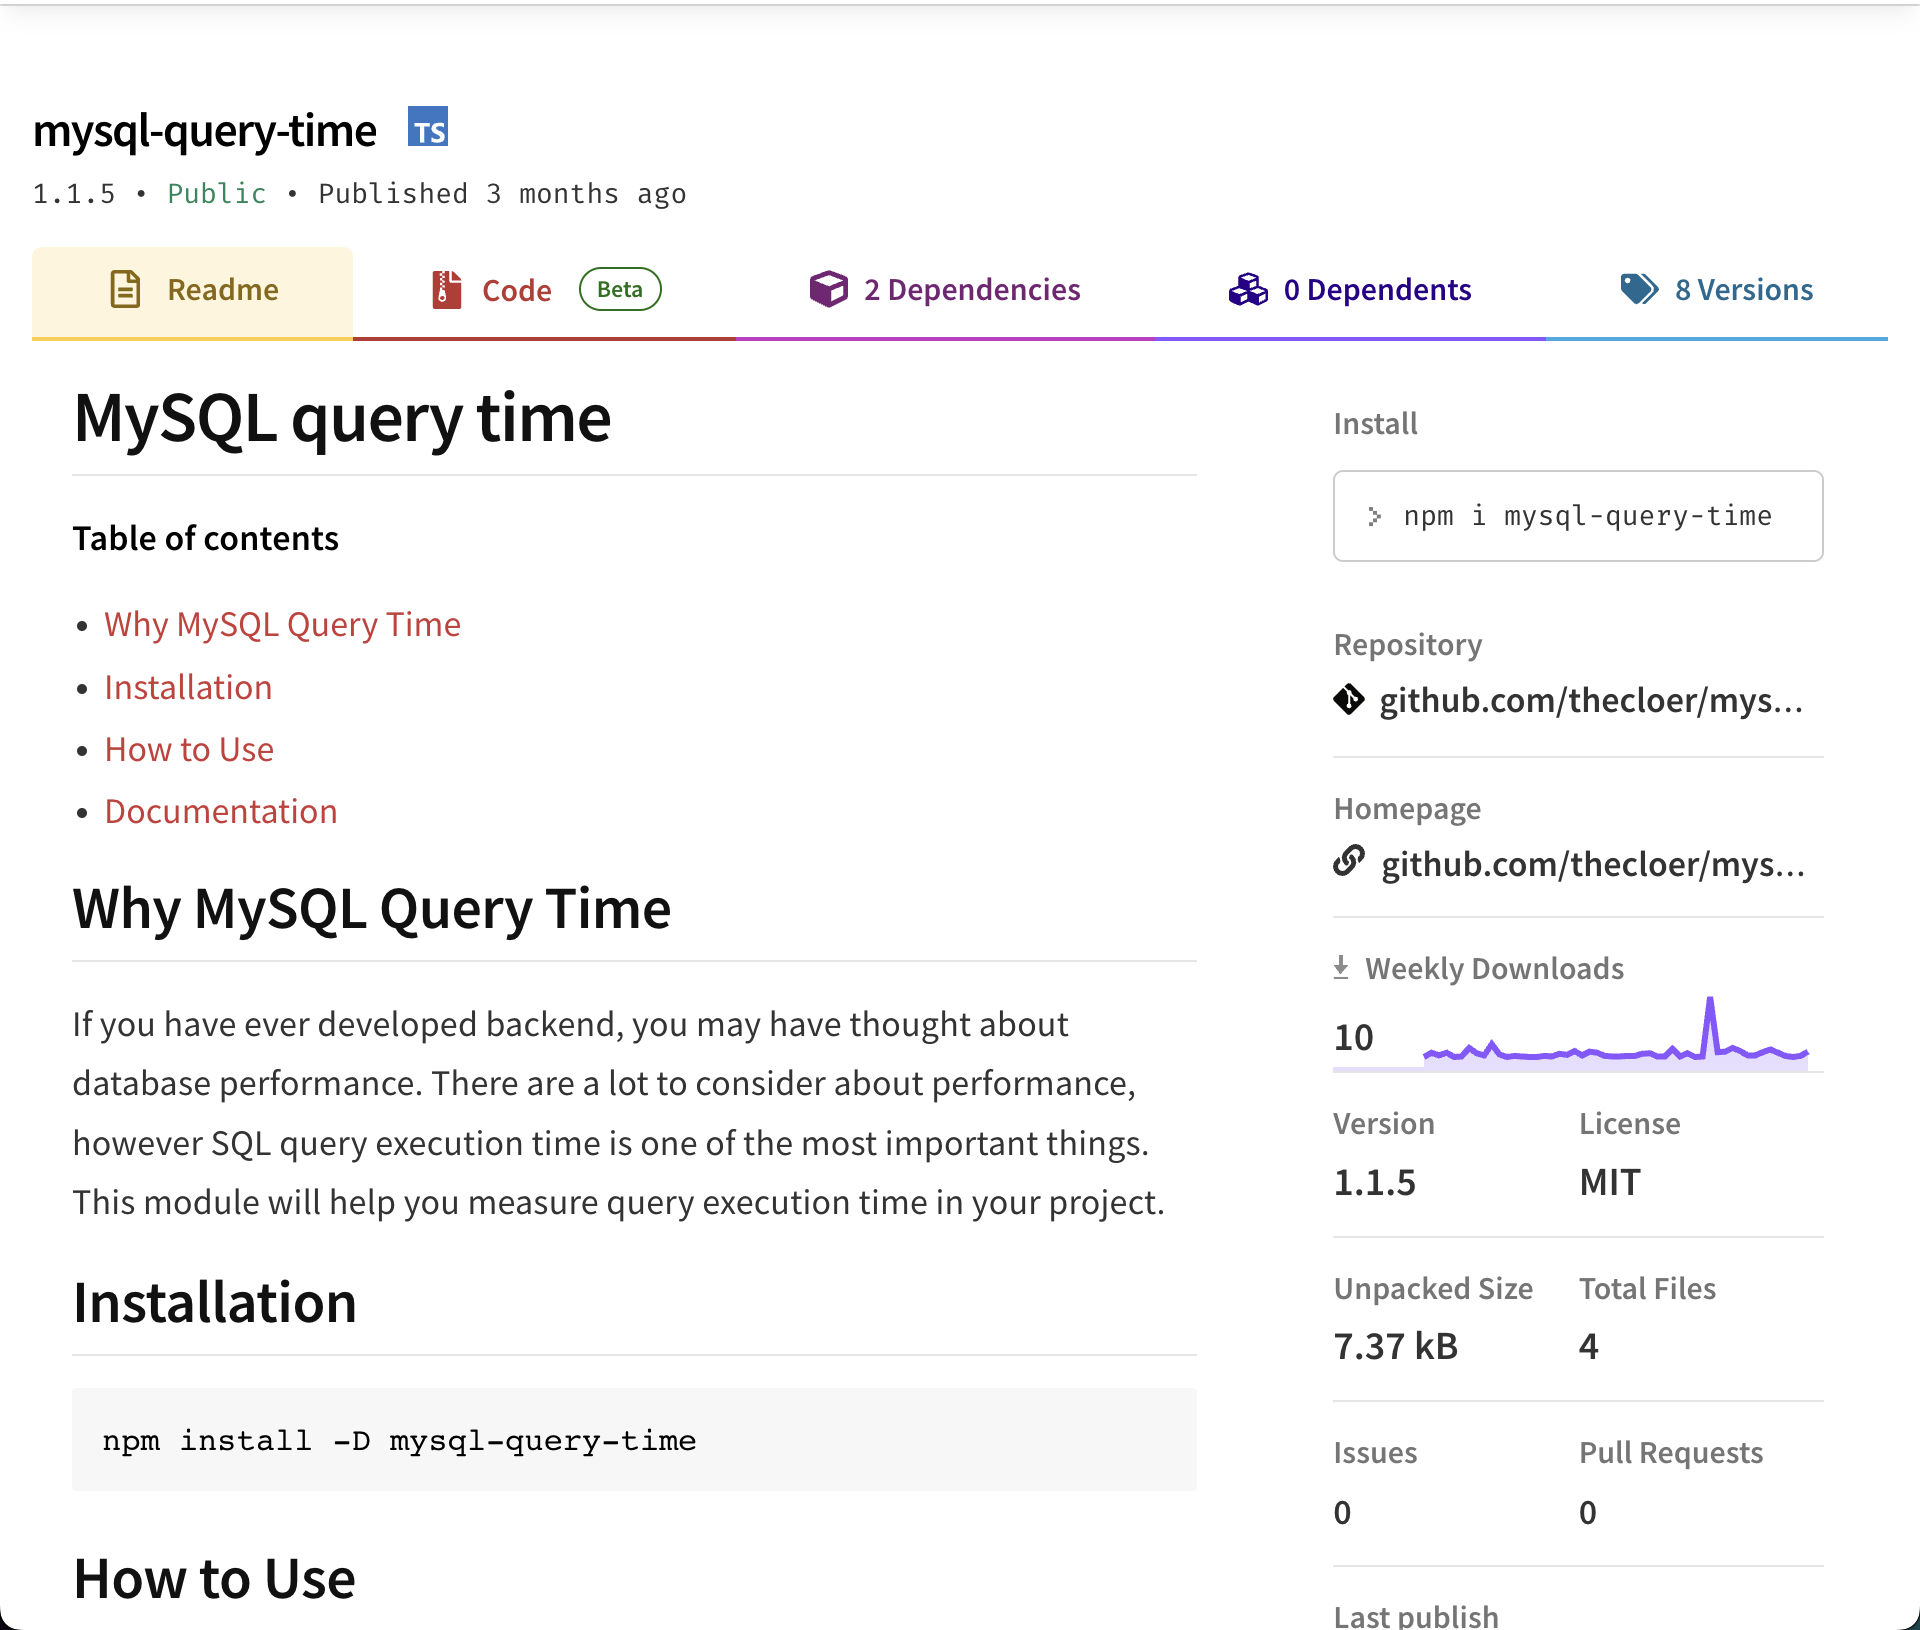The image size is (1920, 1630).
Task: Copy the npm i mysql-query-time command
Action: [x=1587, y=516]
